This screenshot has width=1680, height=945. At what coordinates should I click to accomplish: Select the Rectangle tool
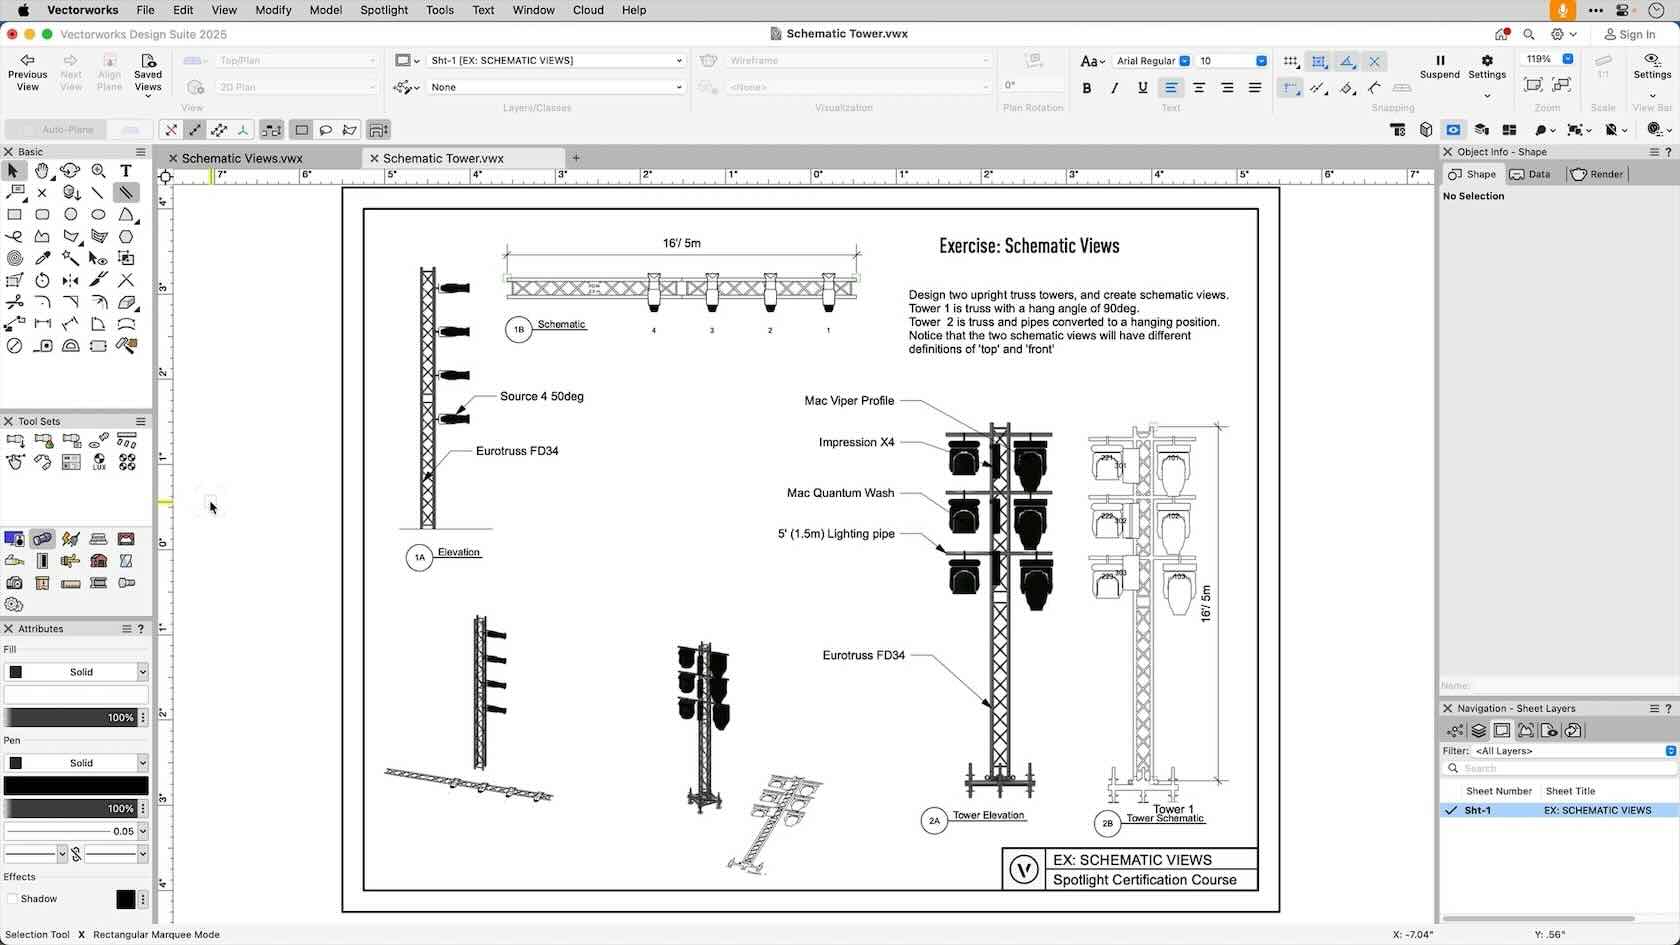(15, 214)
